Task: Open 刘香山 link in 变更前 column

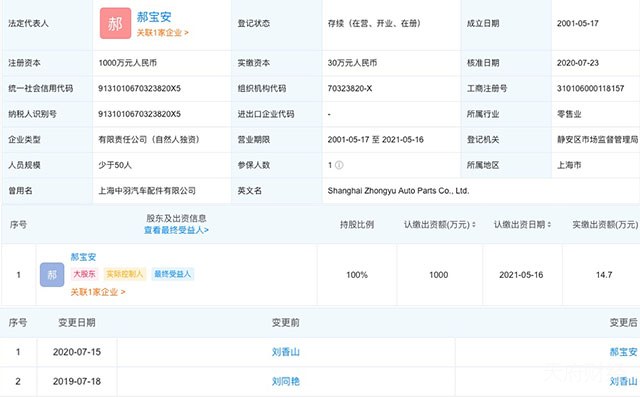Action: 286,351
